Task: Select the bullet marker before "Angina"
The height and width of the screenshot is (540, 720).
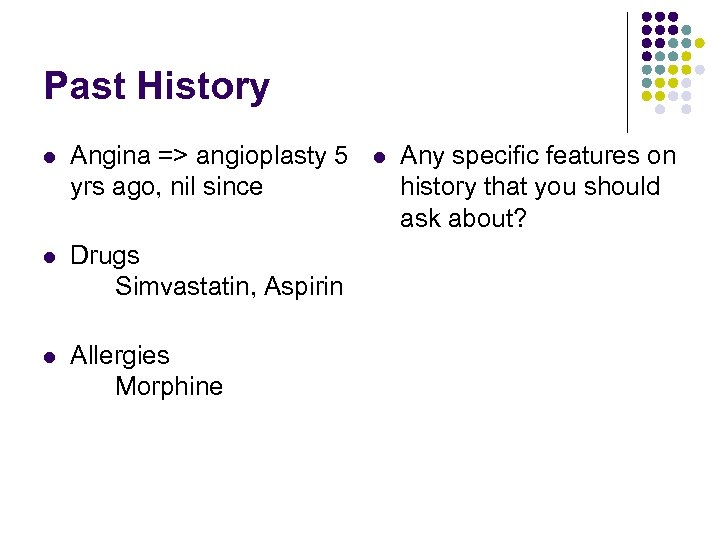Action: [49, 157]
